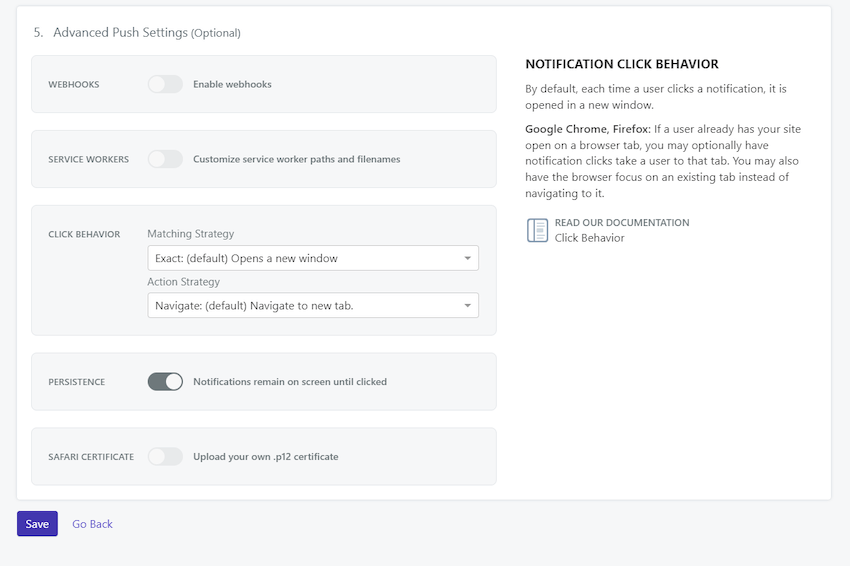The image size is (850, 566).
Task: Click "Notifications remain on screen until clicked" label
Action: tap(290, 382)
